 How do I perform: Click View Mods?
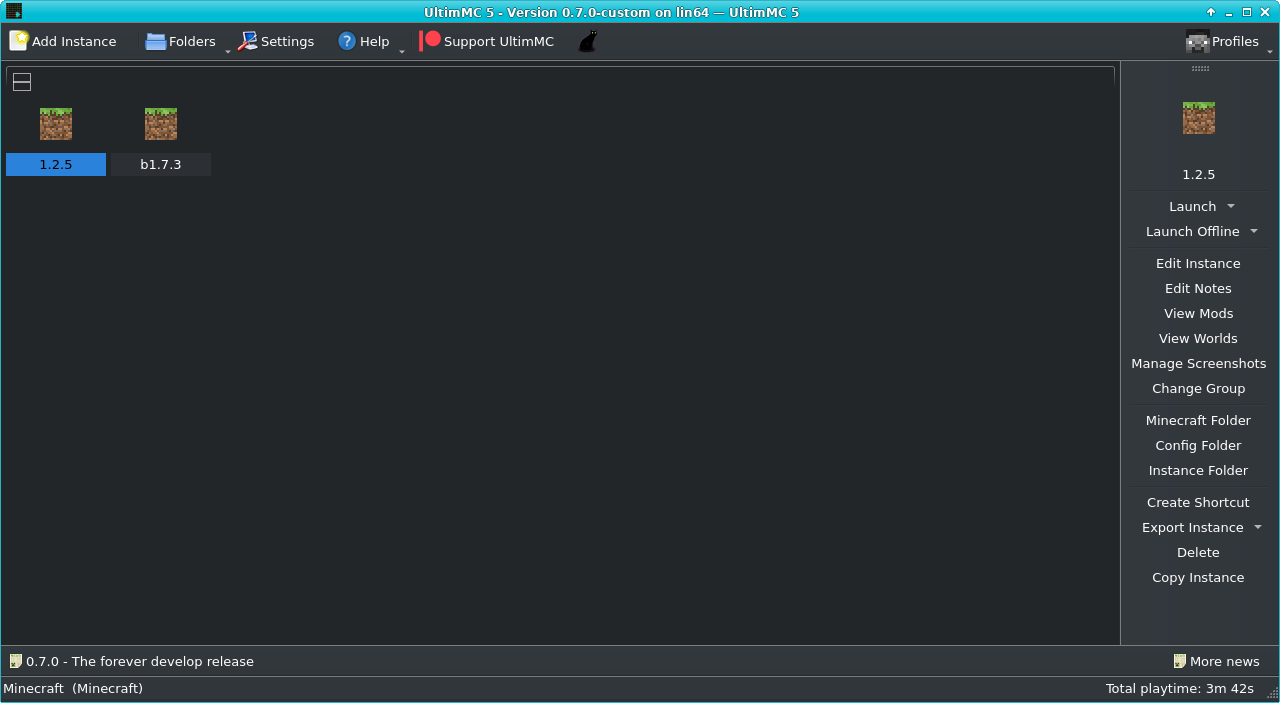[x=1198, y=313]
